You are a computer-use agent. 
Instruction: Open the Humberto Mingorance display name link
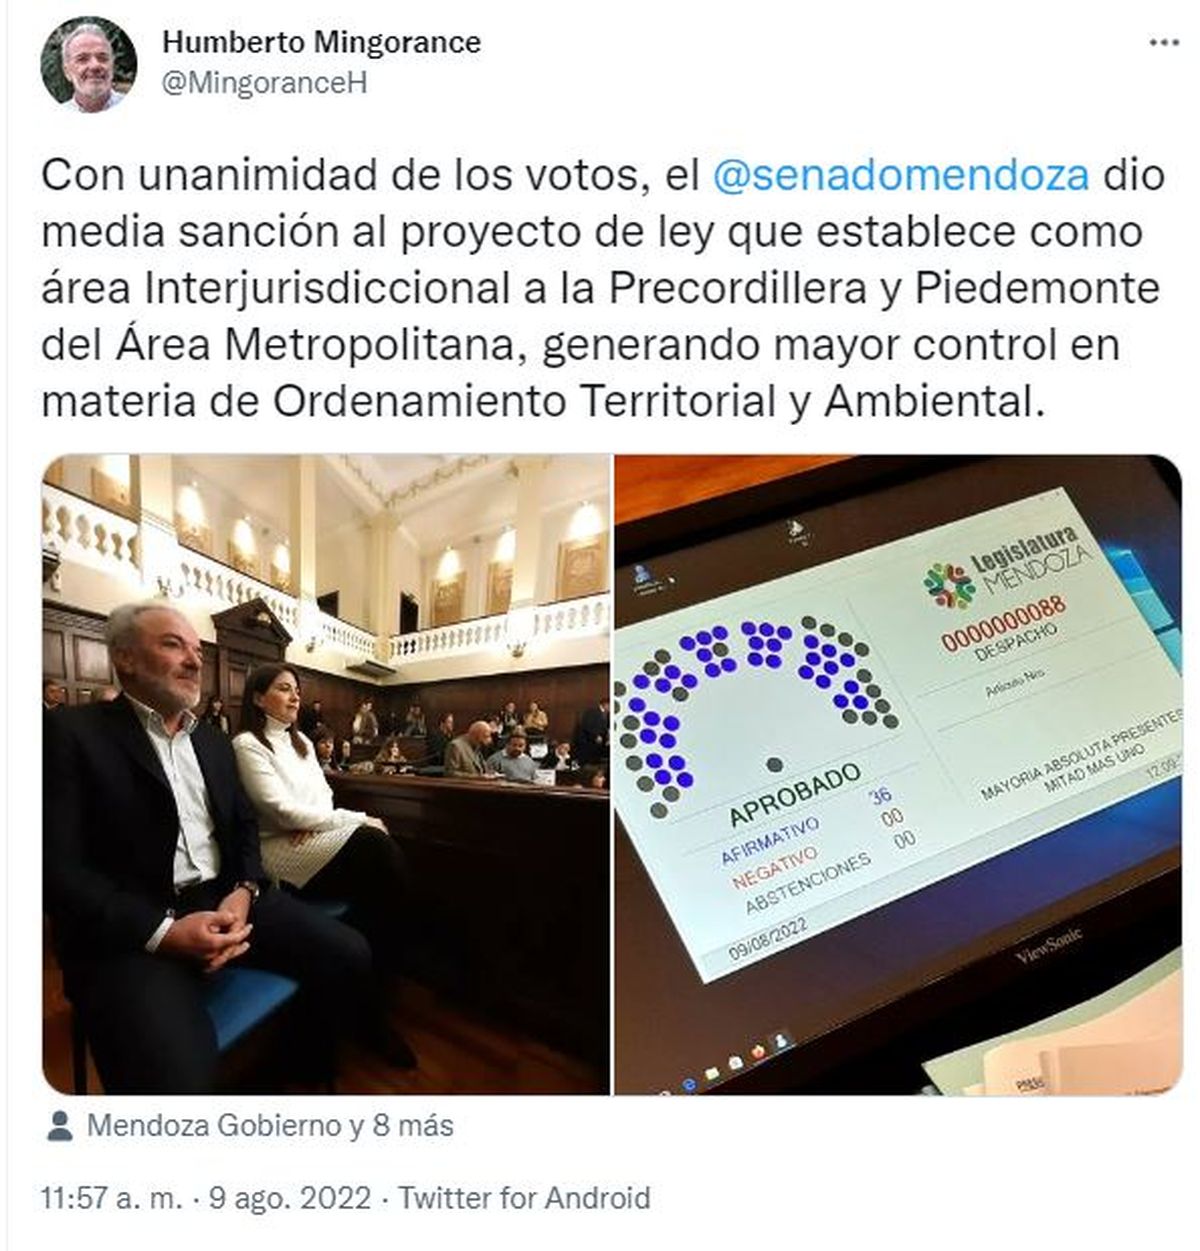pos(321,42)
